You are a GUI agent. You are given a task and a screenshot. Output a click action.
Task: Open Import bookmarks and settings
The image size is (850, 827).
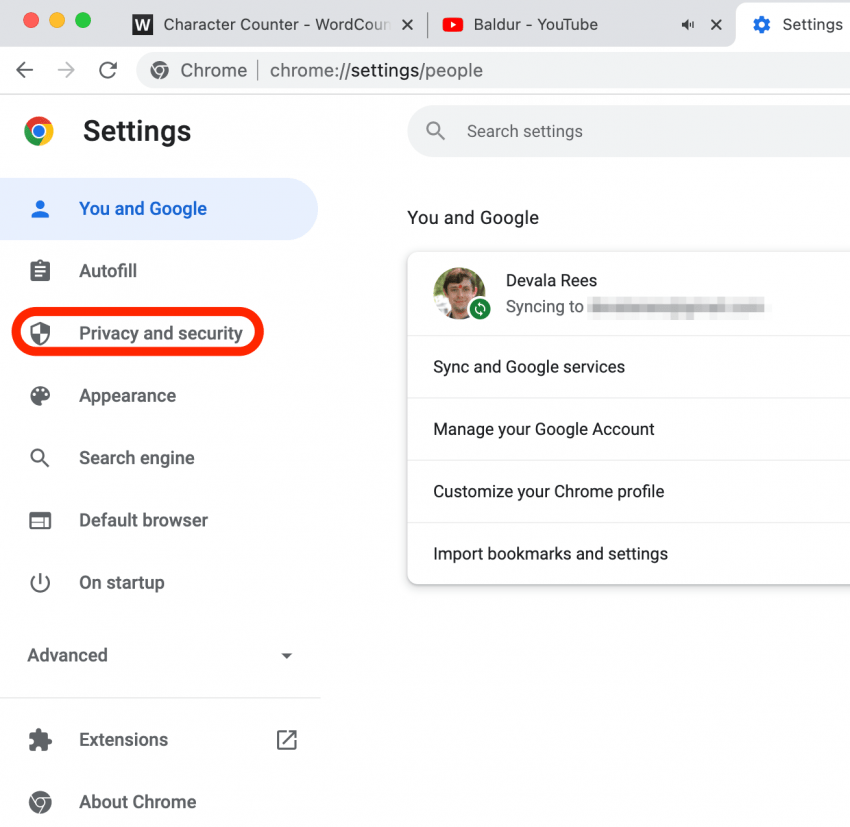[x=629, y=554]
